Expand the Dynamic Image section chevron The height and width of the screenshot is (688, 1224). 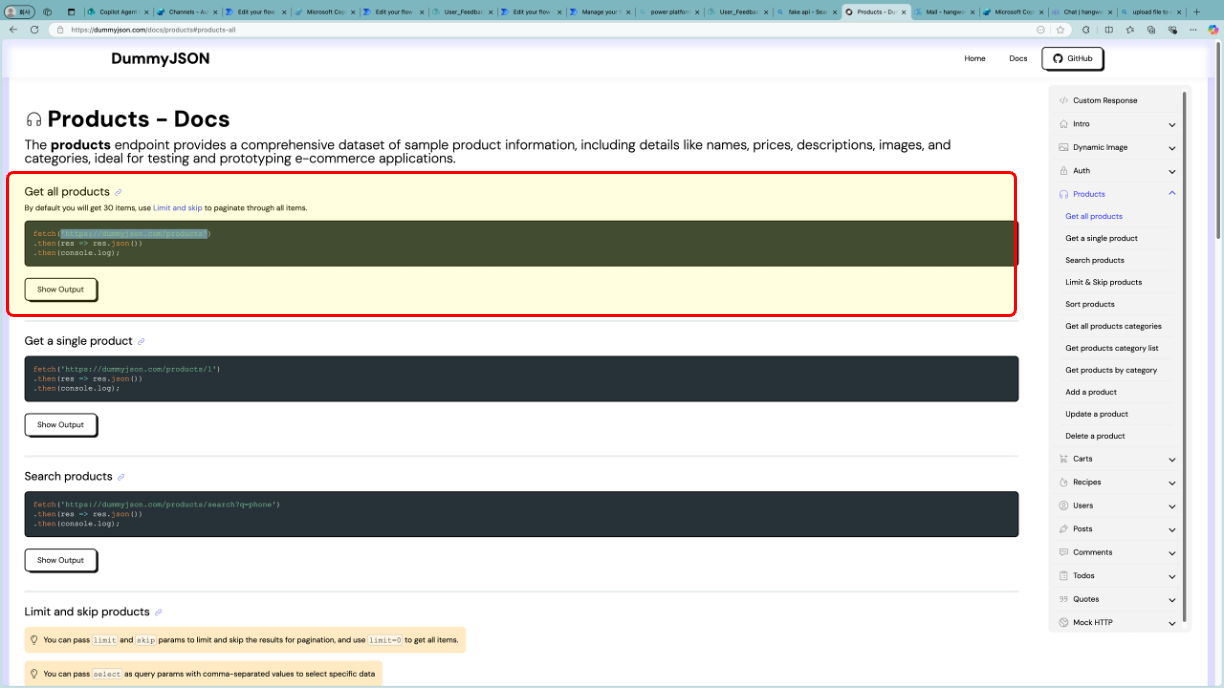(1172, 148)
